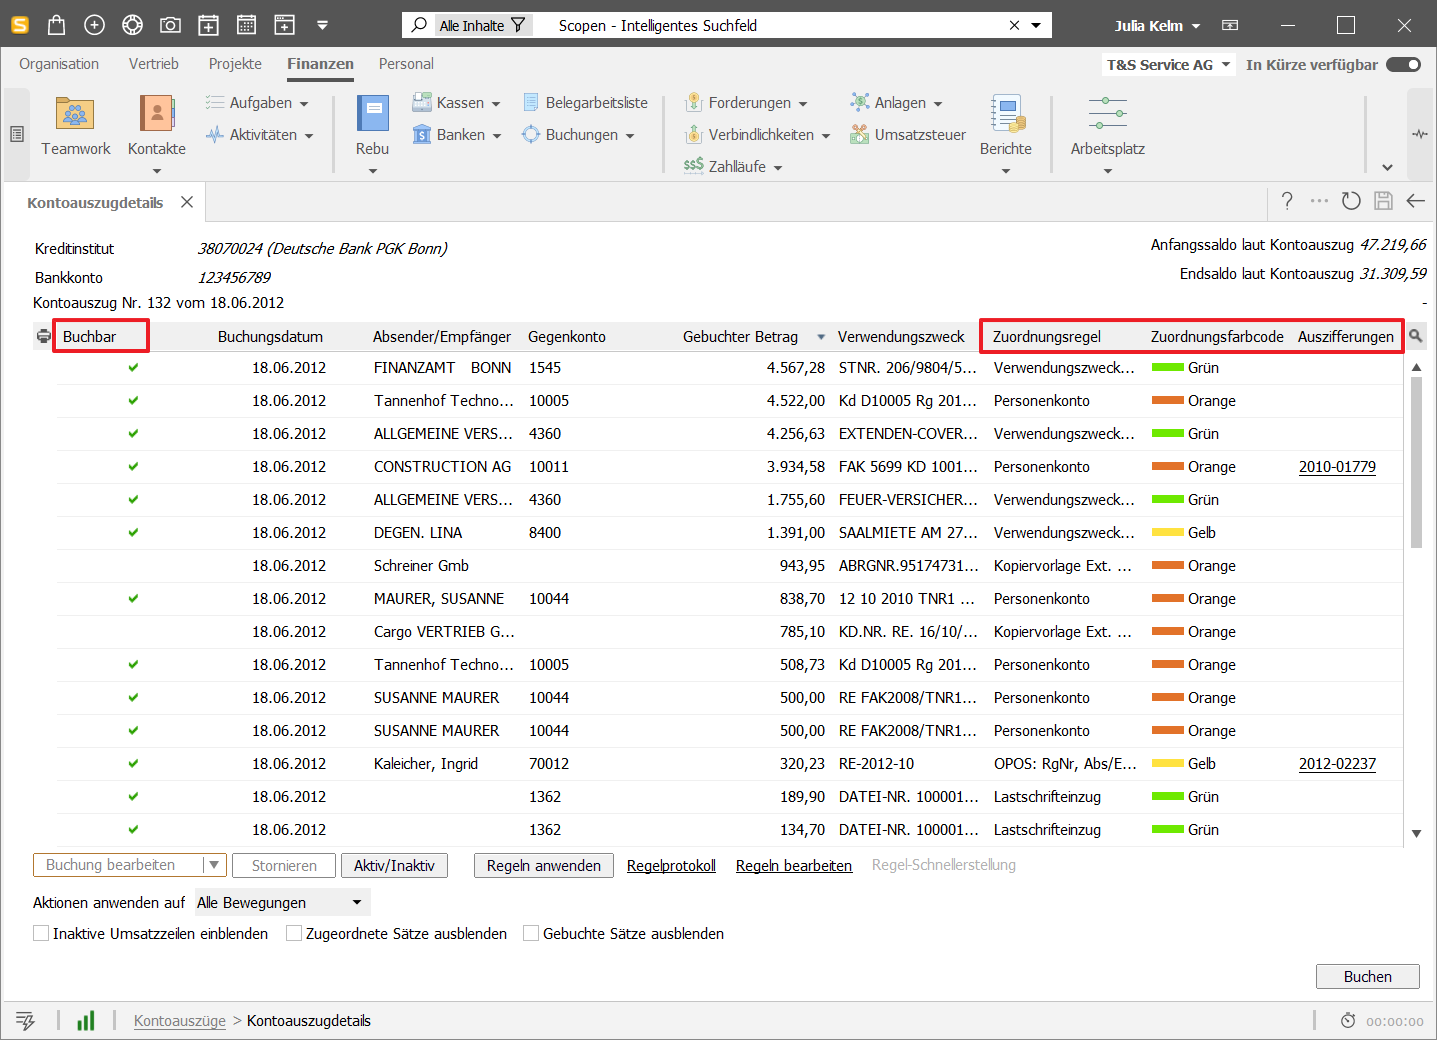The width and height of the screenshot is (1437, 1040).
Task: Click the printer icon beside Buchbar column
Action: [44, 337]
